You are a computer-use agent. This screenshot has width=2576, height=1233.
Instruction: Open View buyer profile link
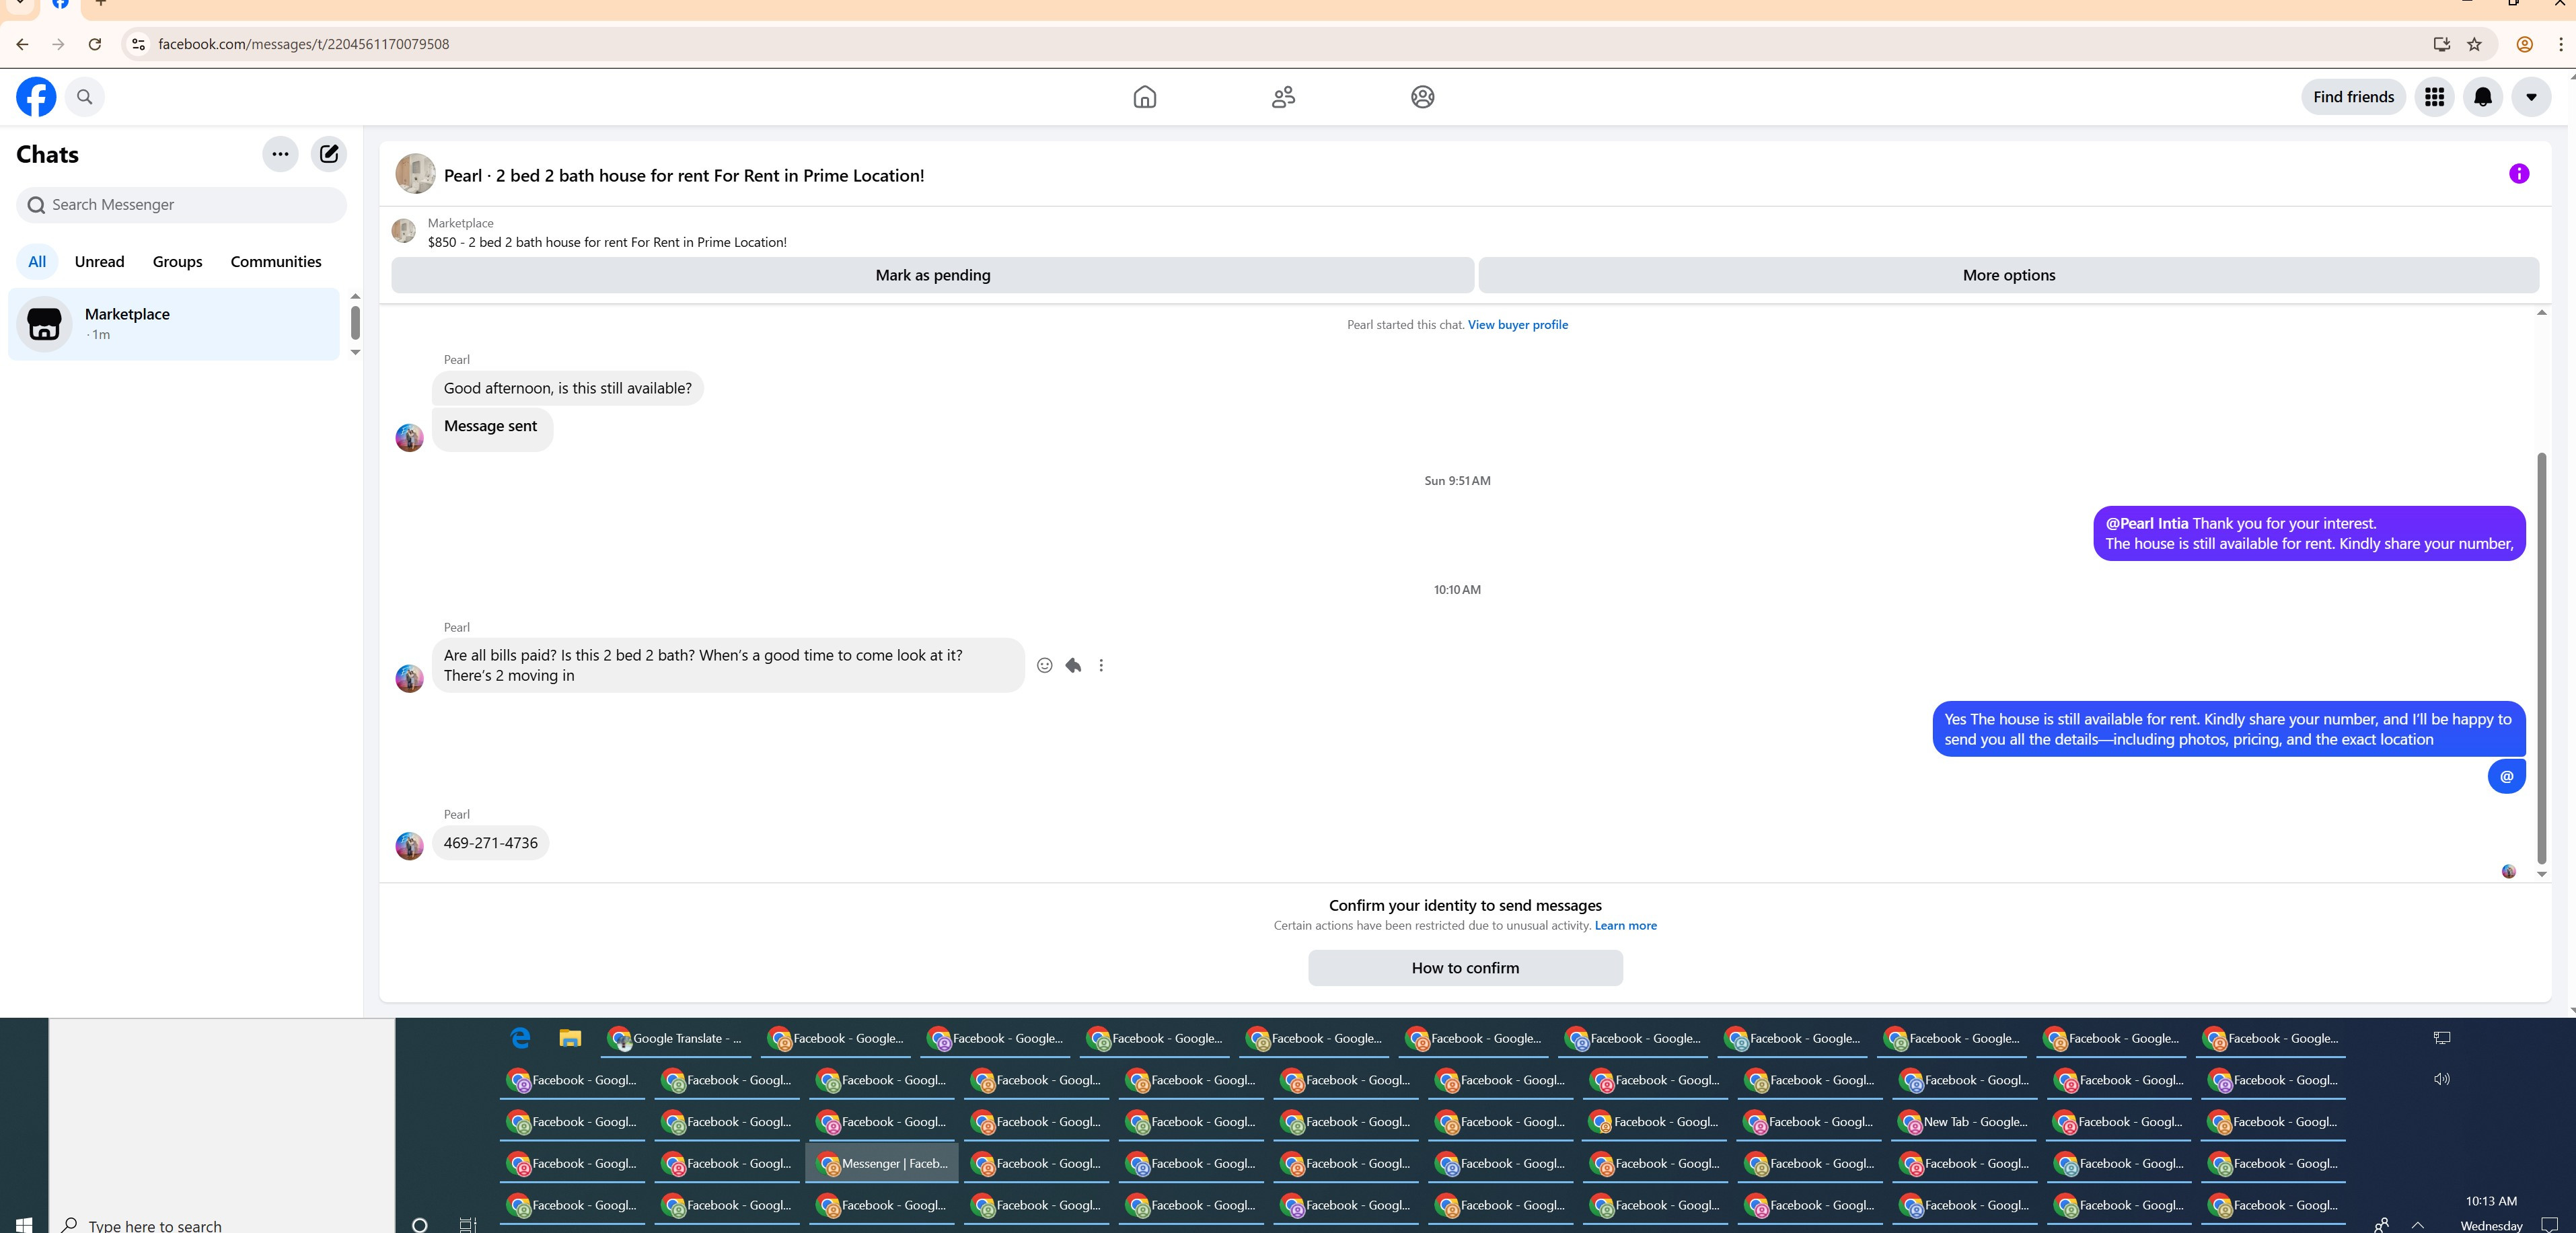point(1517,325)
